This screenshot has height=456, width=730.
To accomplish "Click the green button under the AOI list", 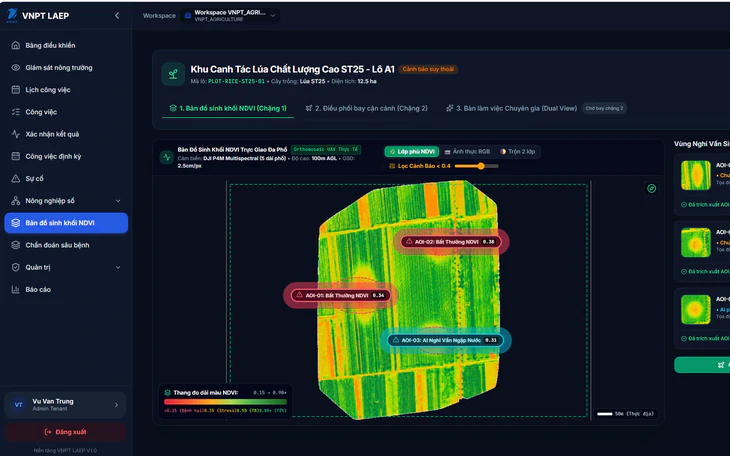I will [x=702, y=365].
